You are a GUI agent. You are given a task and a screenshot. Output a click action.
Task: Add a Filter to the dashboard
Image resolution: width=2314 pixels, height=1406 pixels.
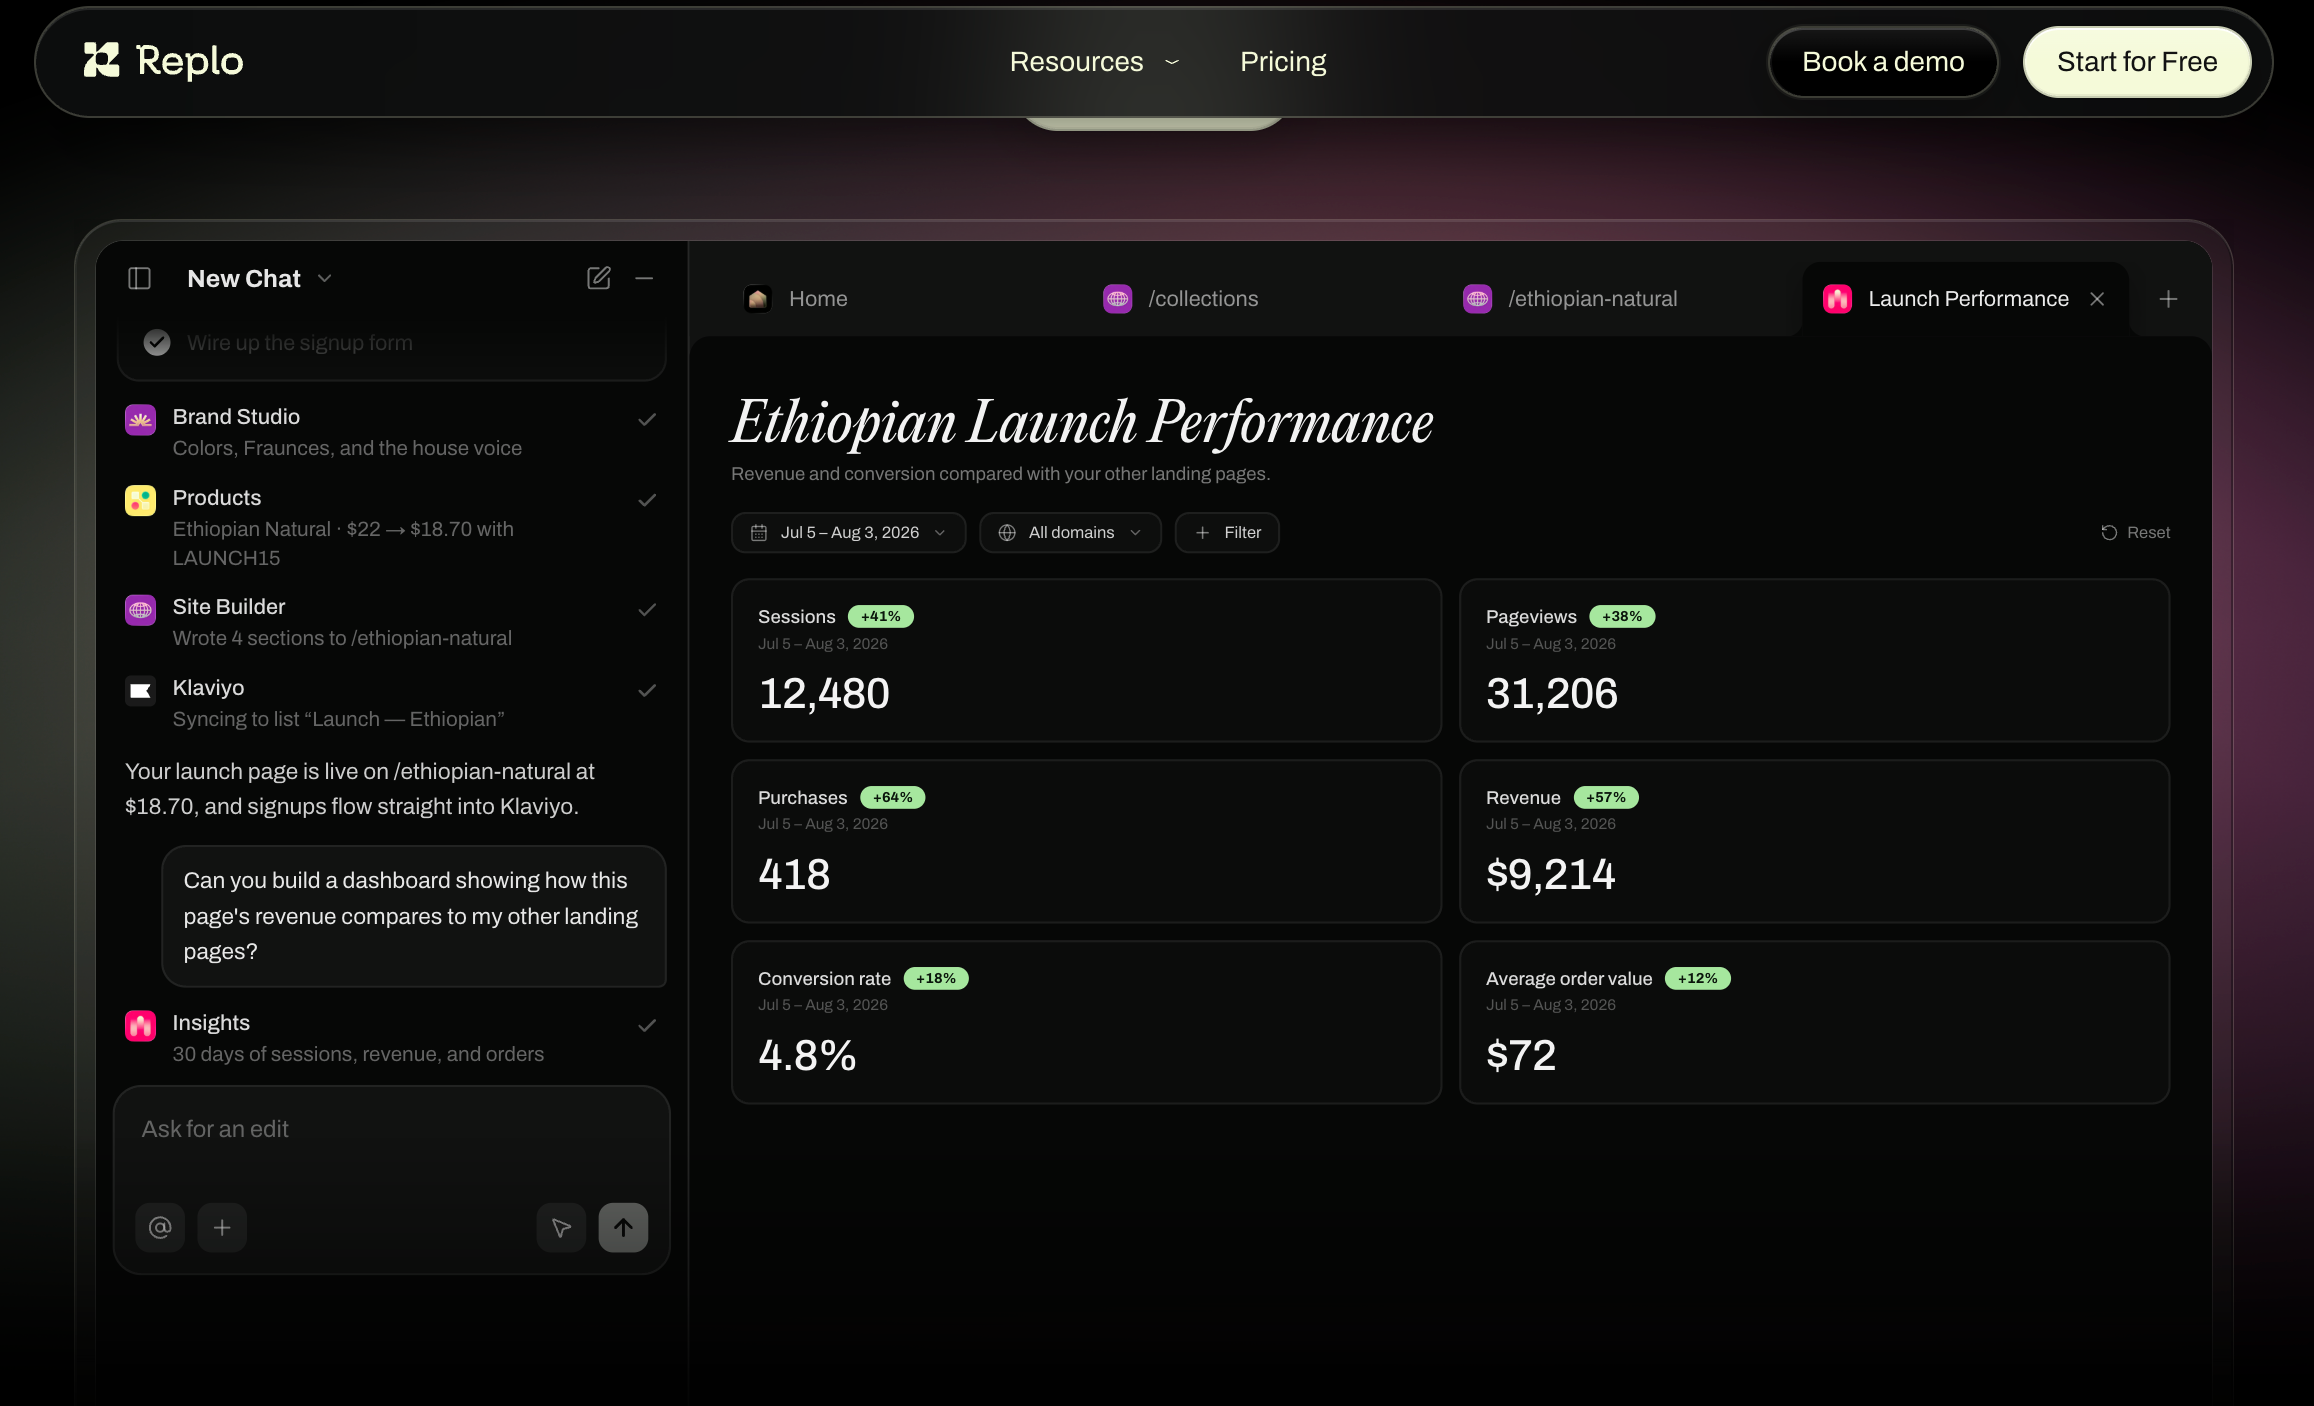pos(1227,533)
